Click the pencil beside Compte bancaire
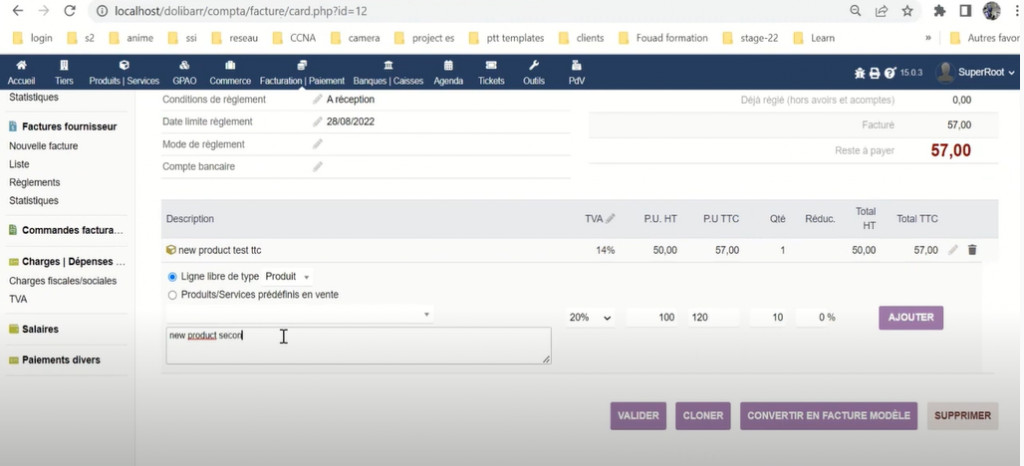 (x=318, y=167)
